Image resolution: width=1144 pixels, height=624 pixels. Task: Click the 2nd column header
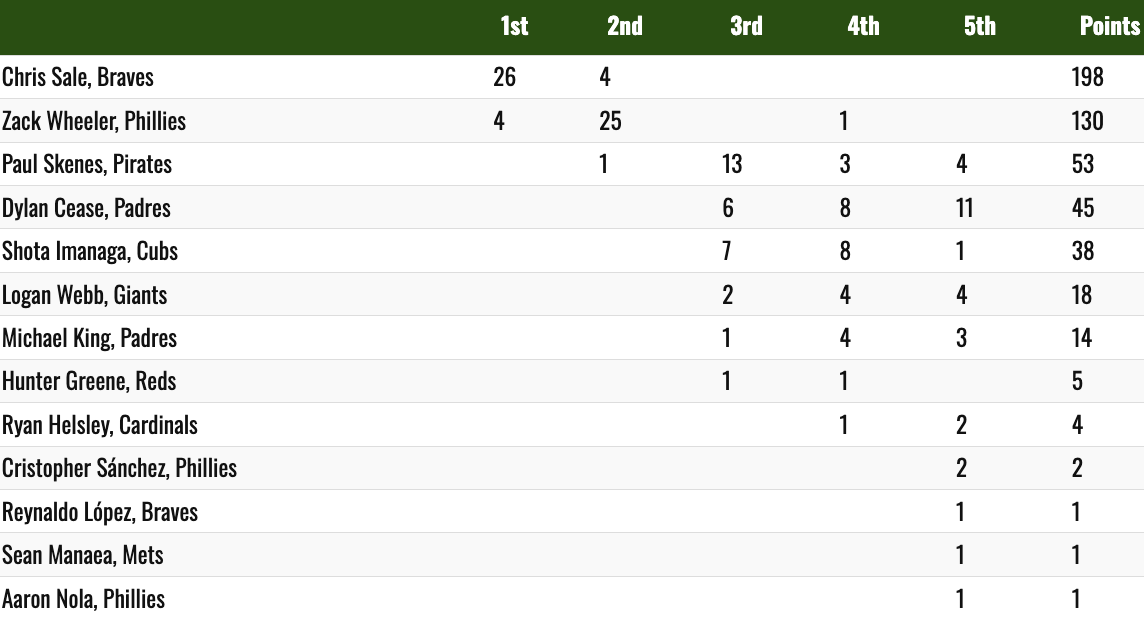coord(625,26)
